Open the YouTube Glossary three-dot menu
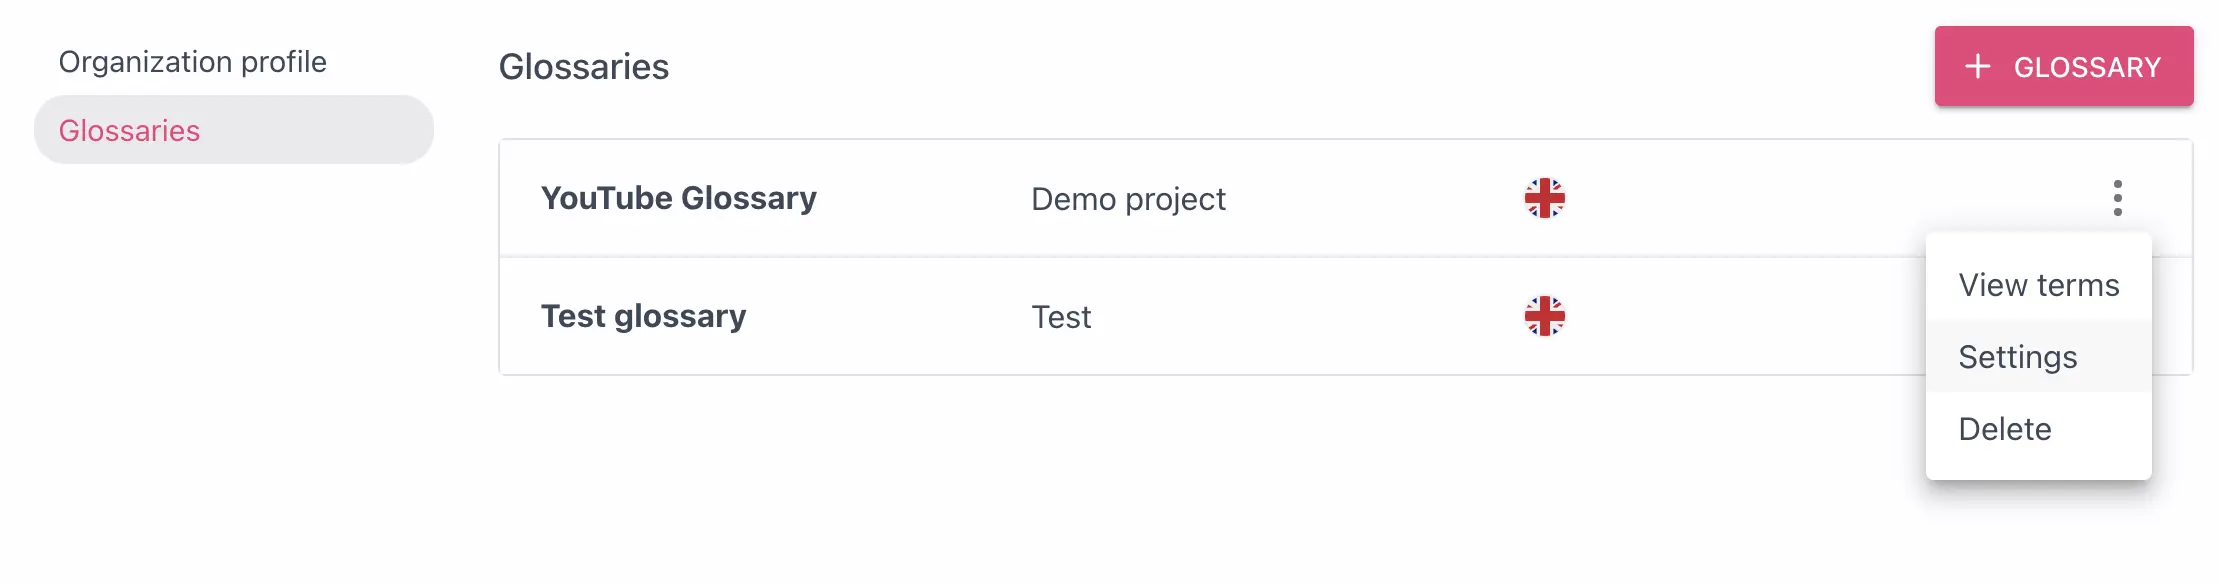The image size is (2218, 584). [x=2117, y=198]
